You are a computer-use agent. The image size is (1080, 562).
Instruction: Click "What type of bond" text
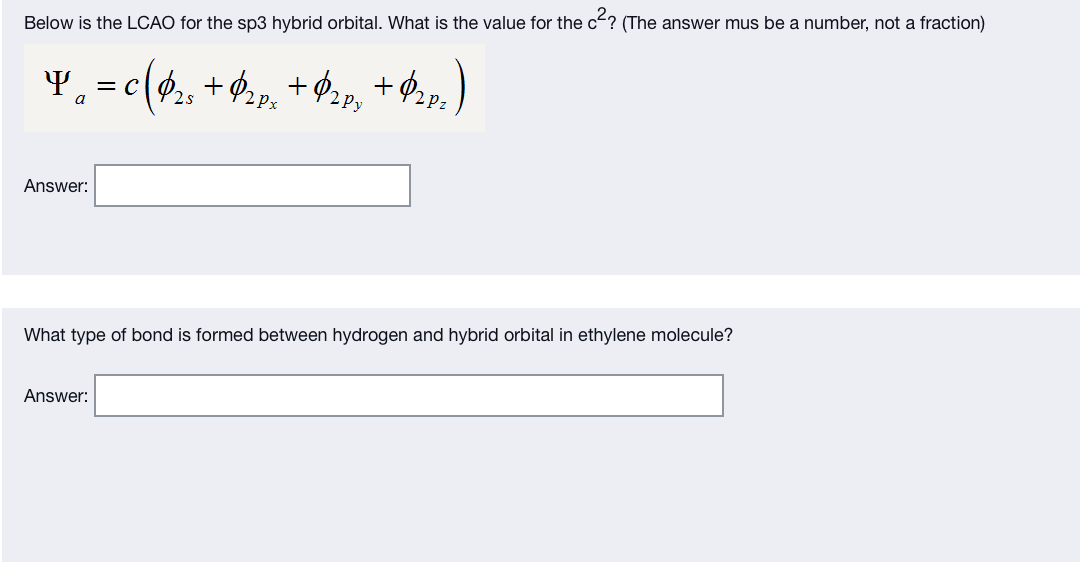92,335
